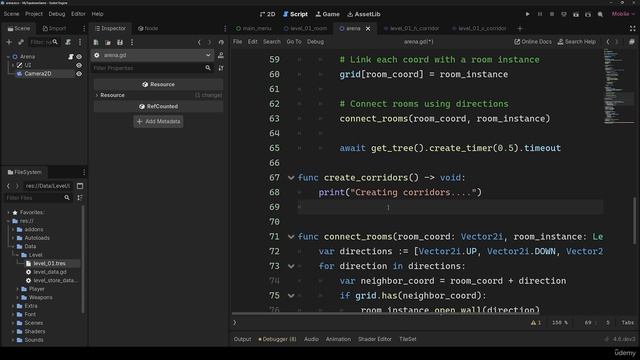Add a new editor tab

(520, 29)
